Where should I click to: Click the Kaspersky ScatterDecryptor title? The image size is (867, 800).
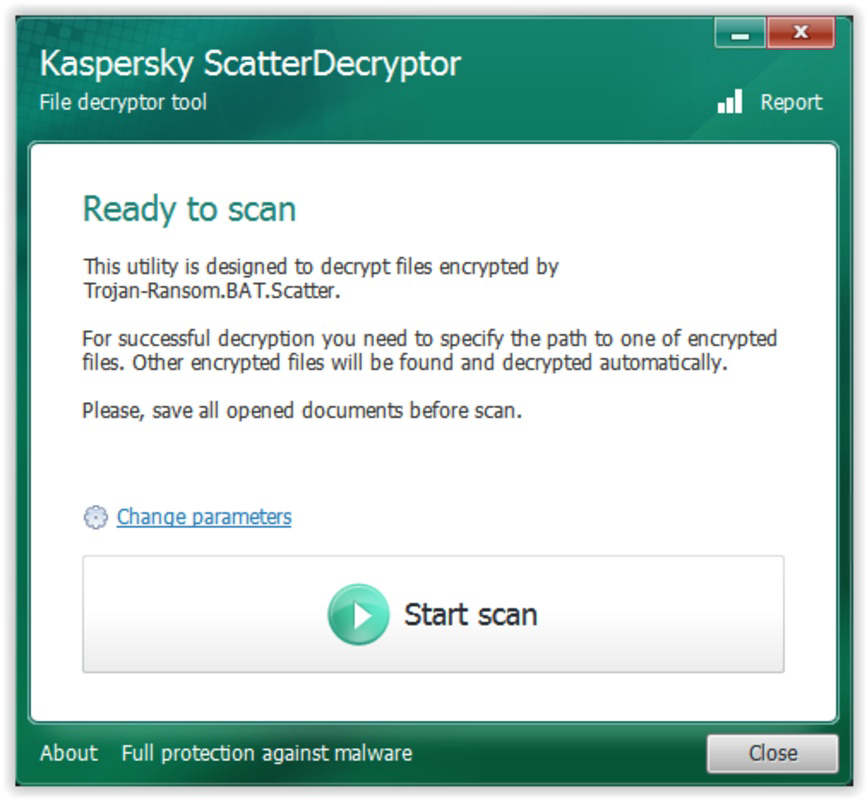[250, 65]
